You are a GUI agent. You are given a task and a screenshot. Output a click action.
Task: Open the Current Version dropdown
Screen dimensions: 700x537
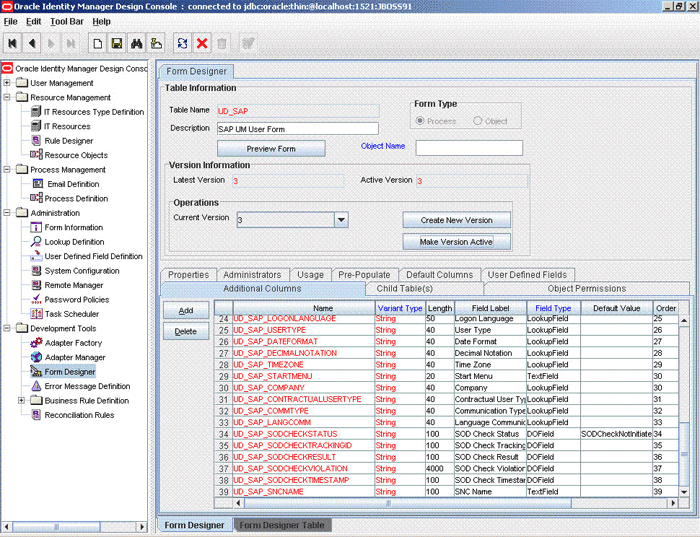click(341, 219)
